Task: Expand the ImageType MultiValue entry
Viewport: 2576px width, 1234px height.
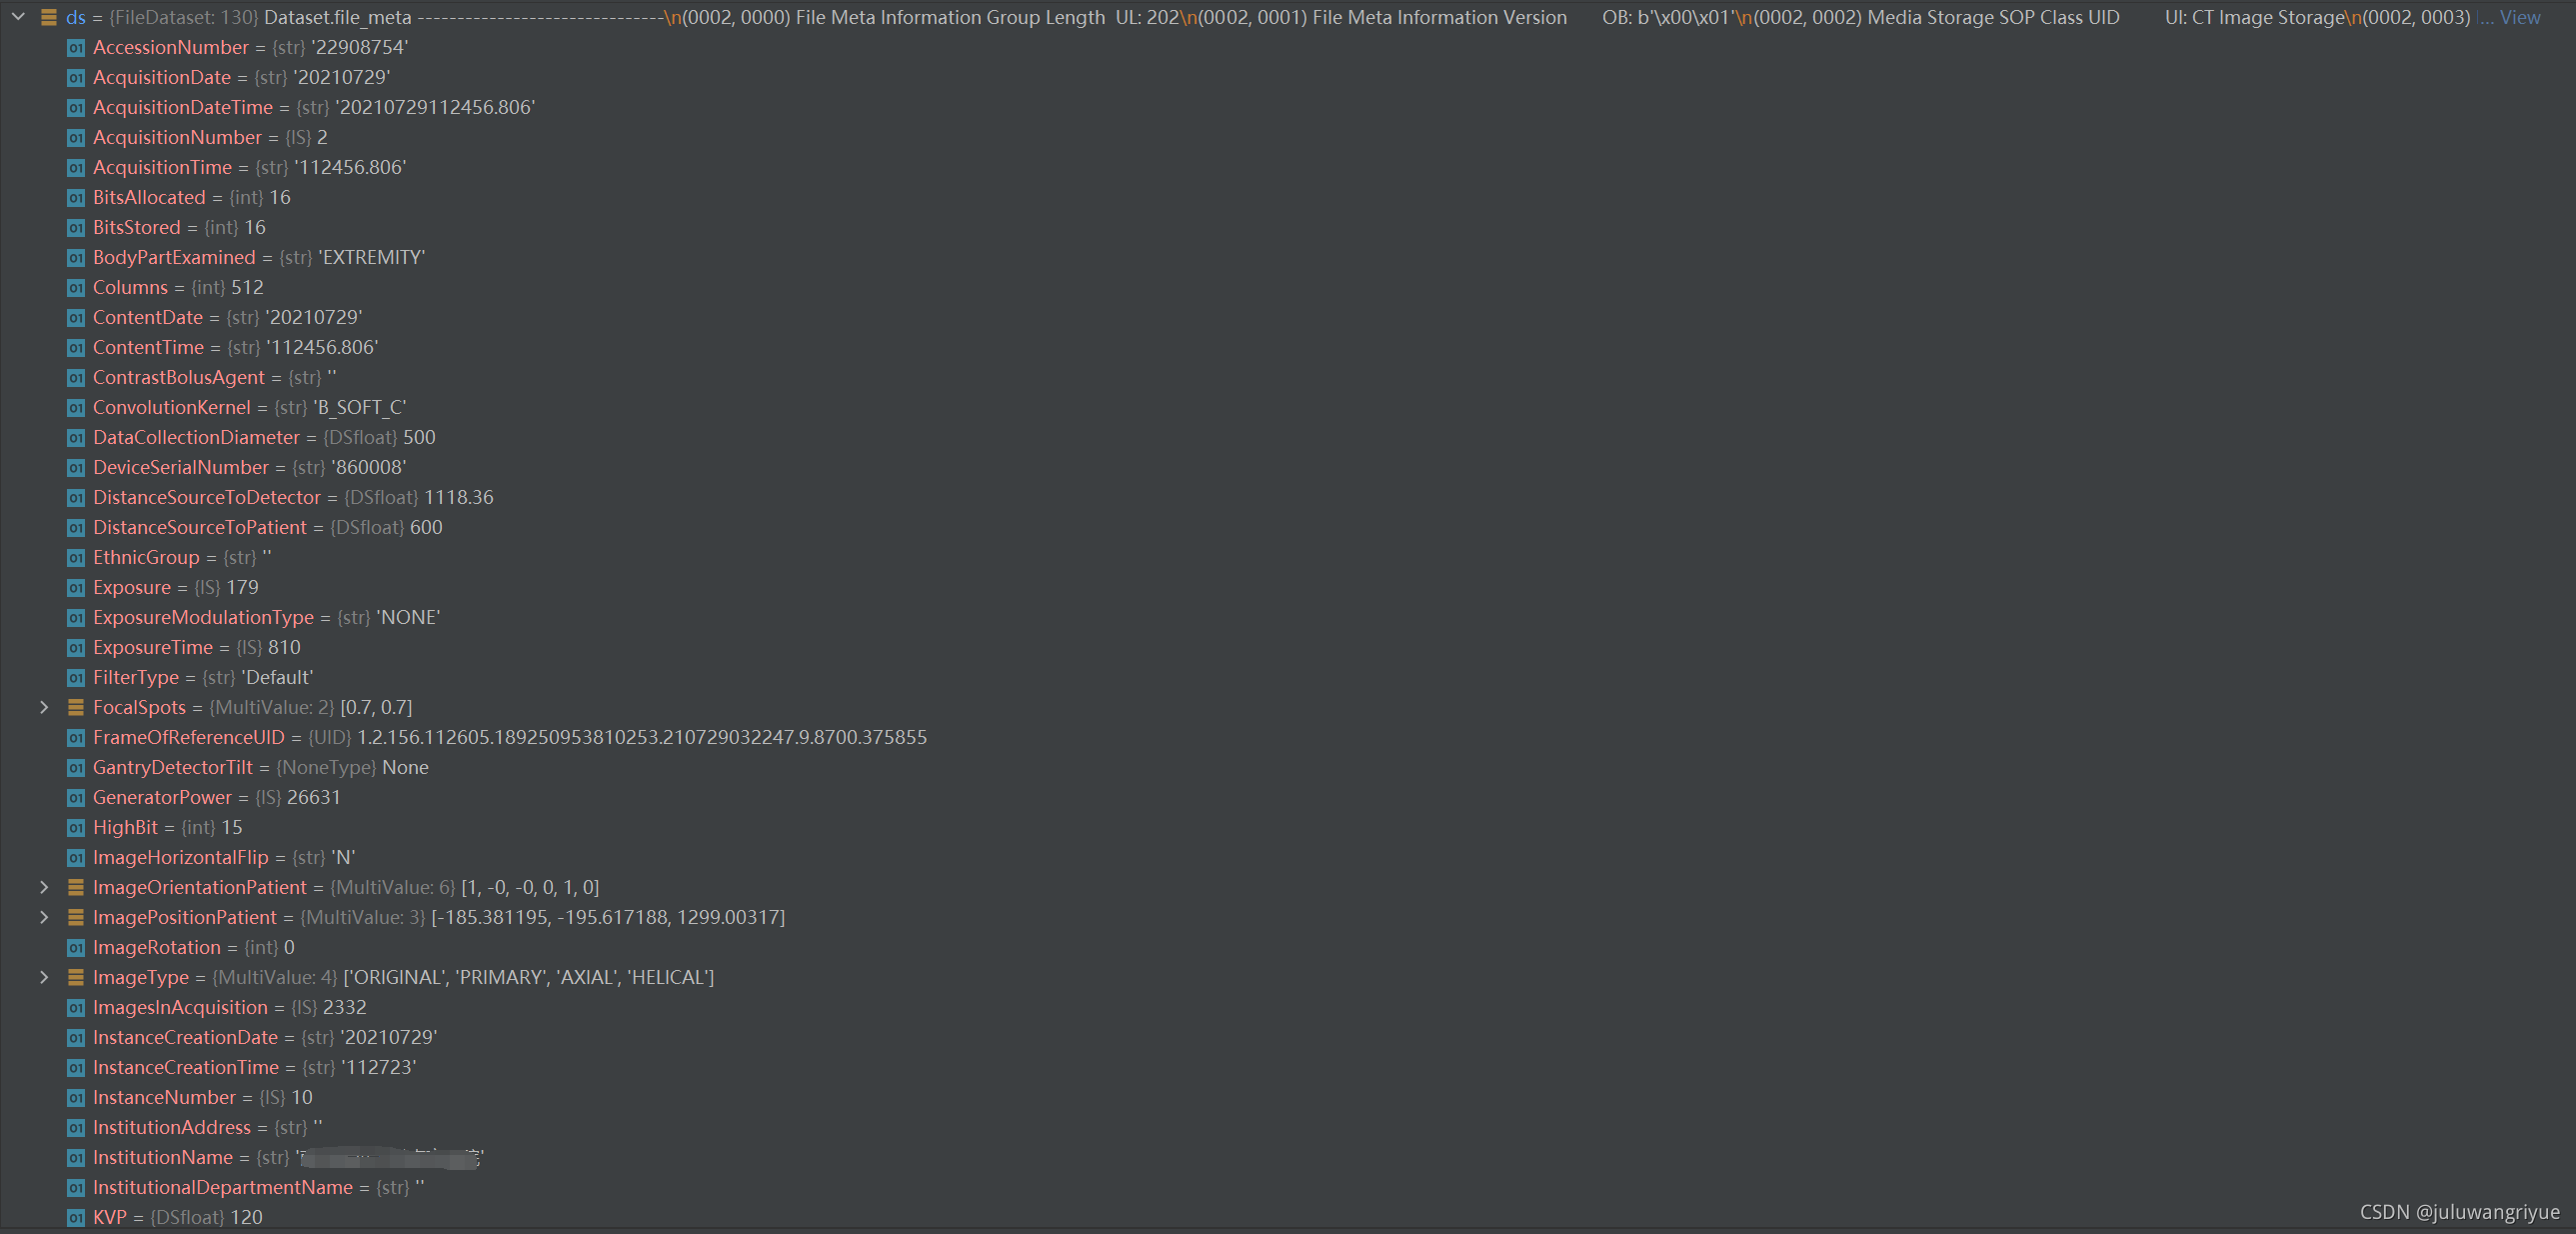Action: (44, 977)
